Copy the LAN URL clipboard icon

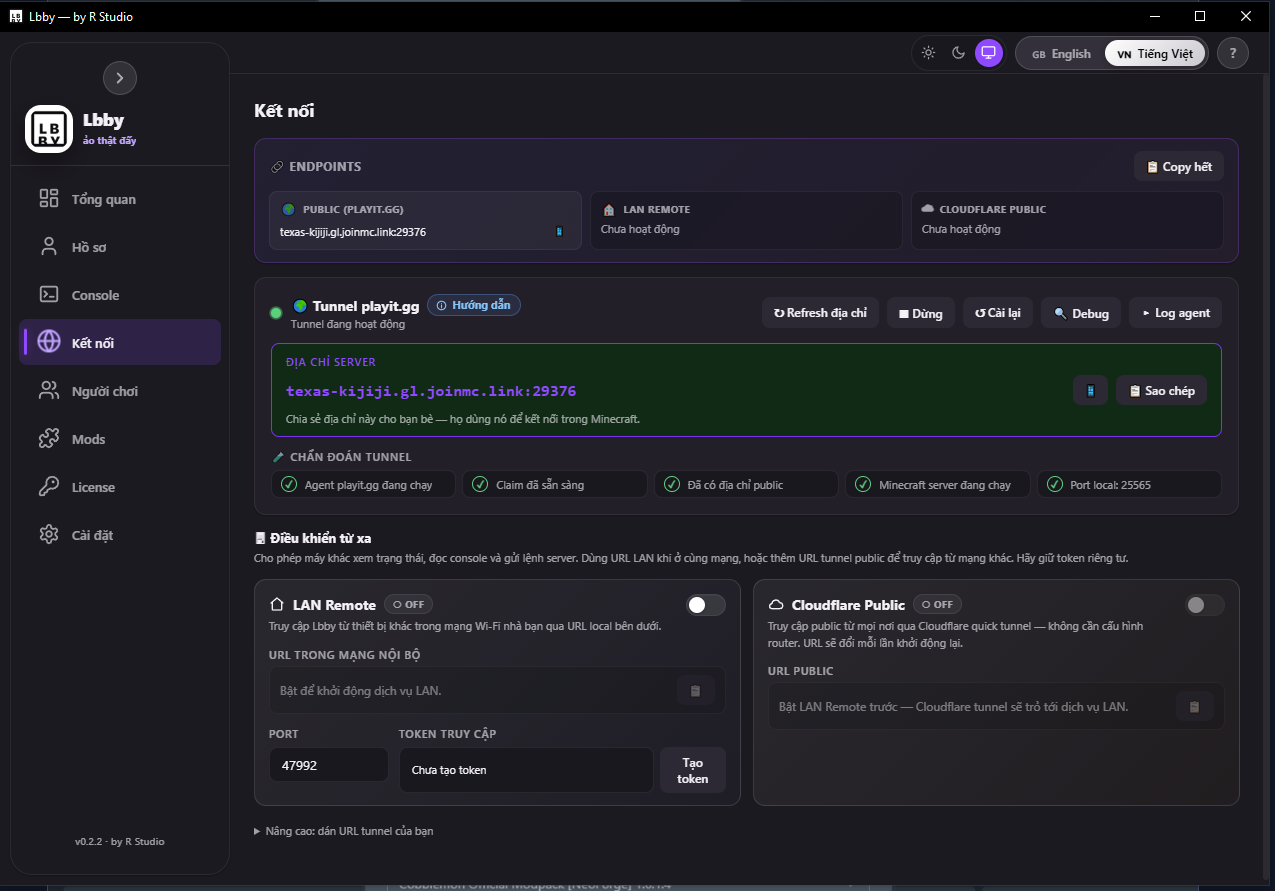[x=696, y=691]
